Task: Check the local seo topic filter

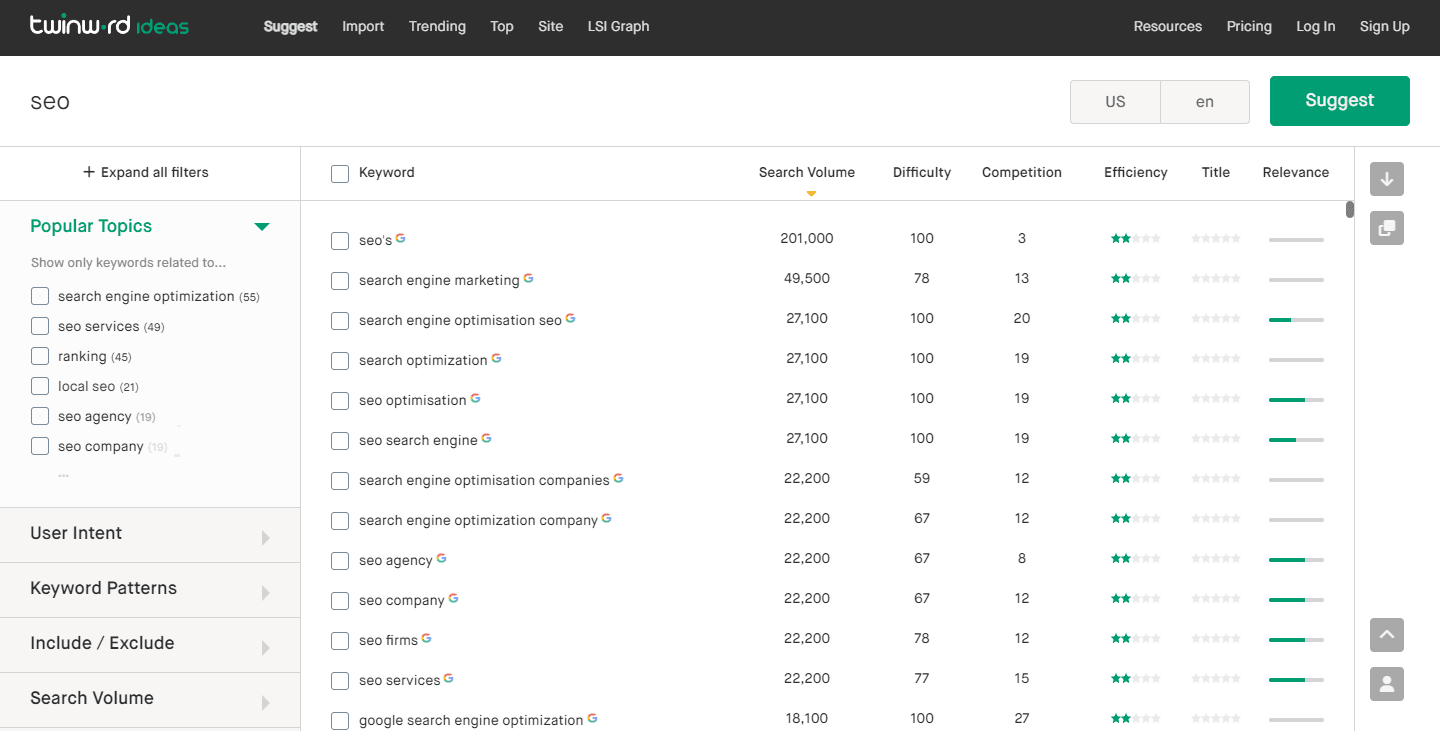Action: pos(40,386)
